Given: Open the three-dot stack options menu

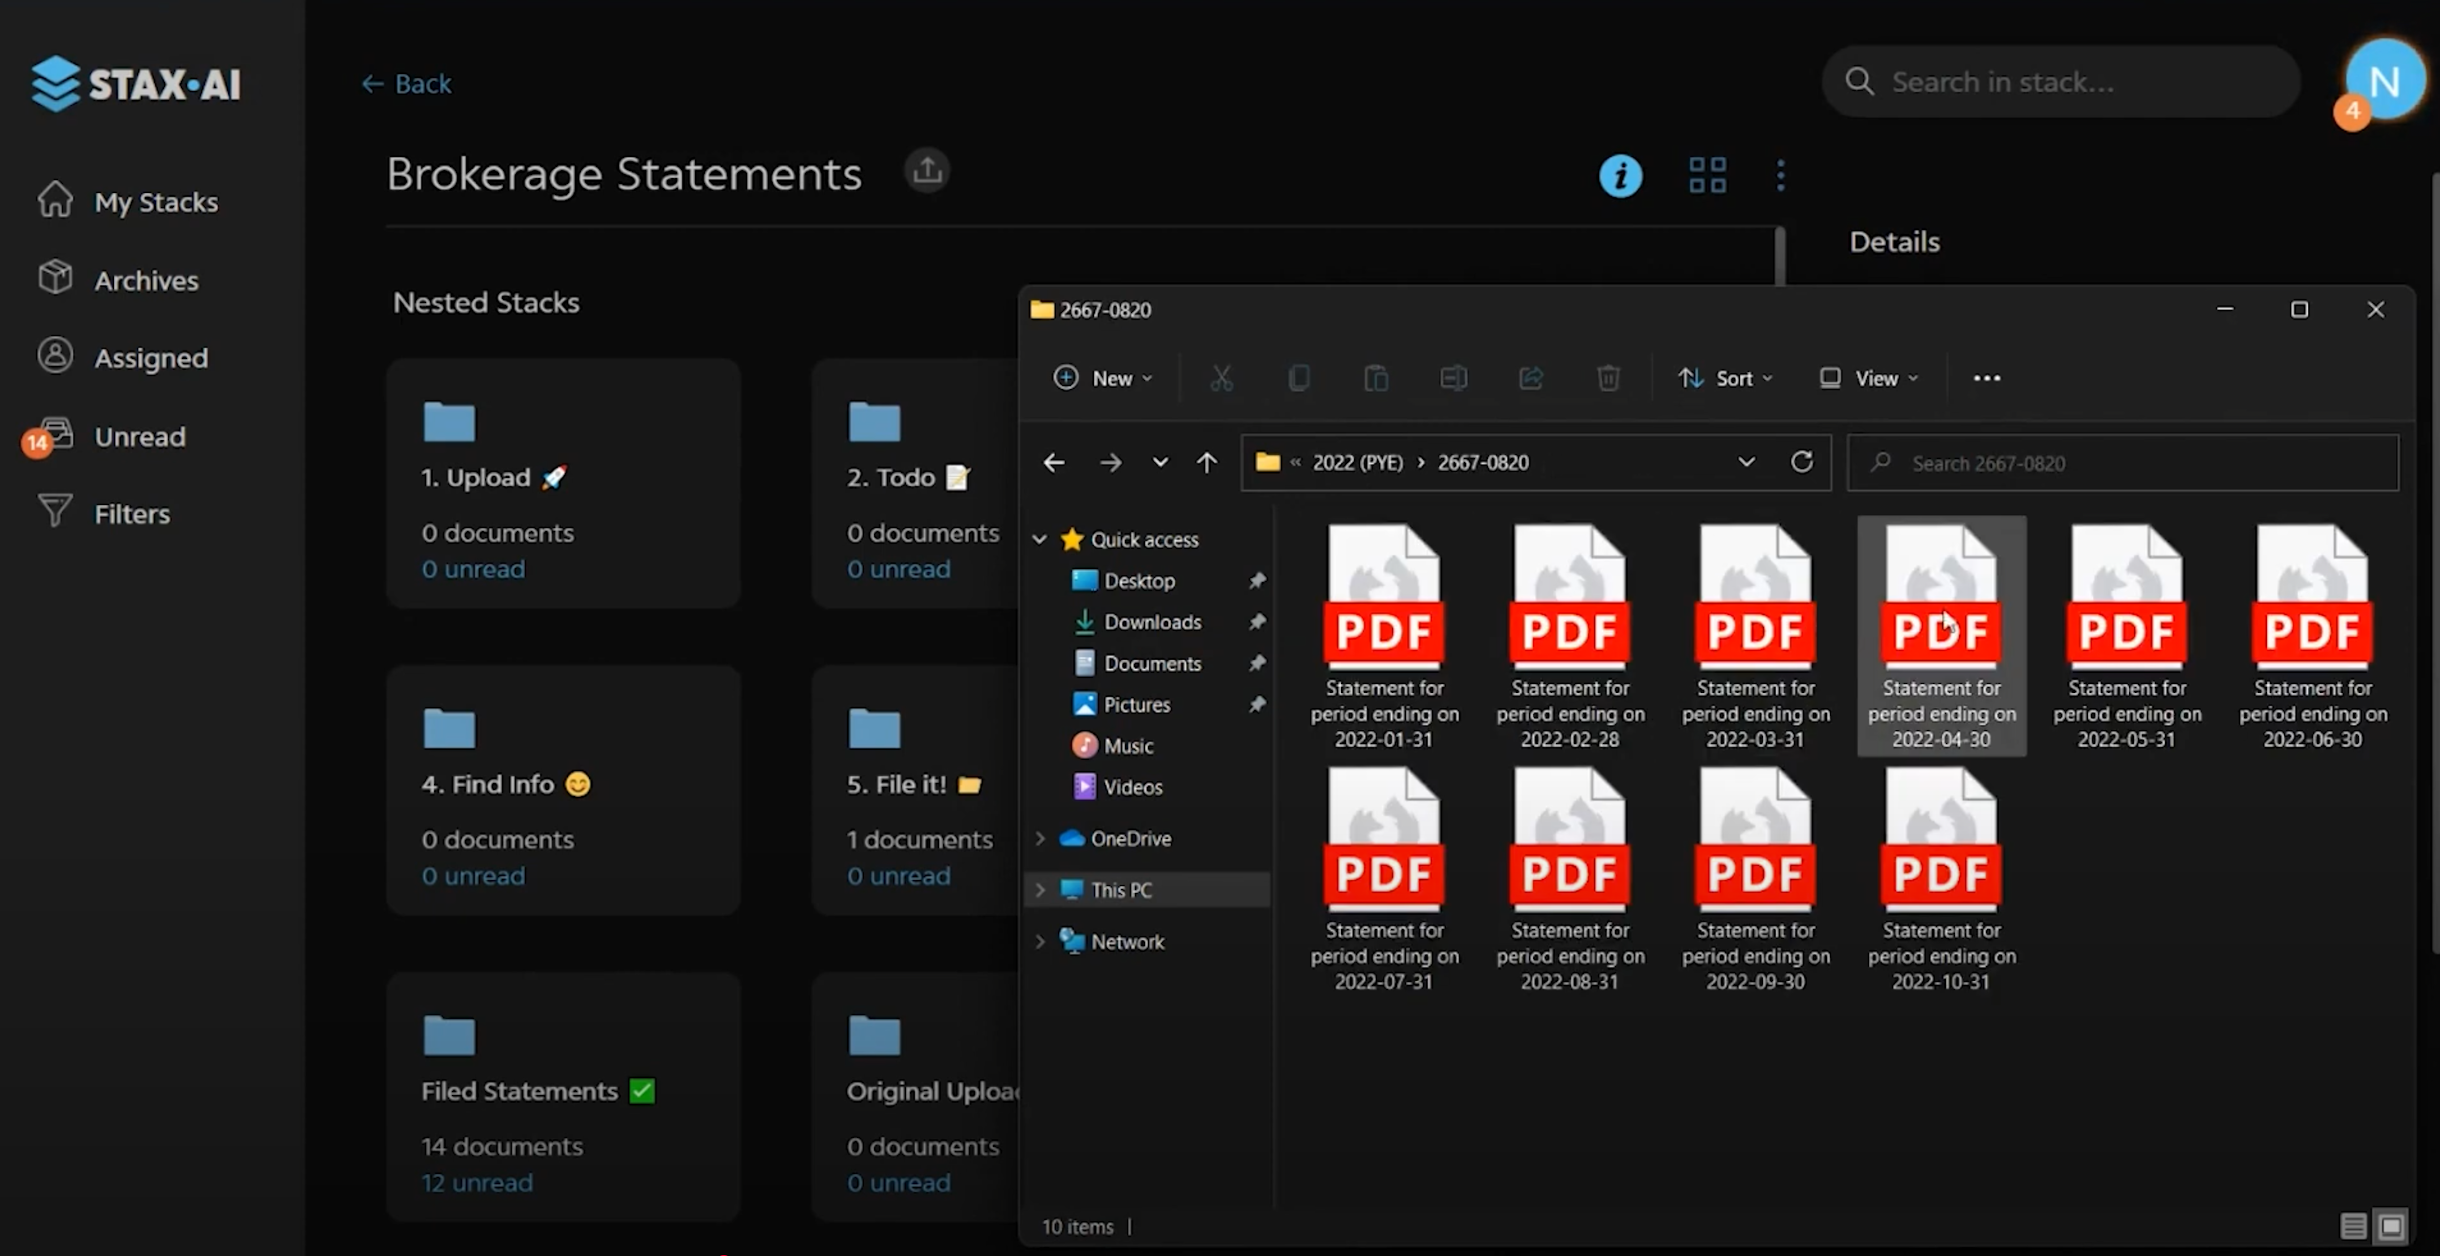Looking at the screenshot, I should tap(1780, 176).
